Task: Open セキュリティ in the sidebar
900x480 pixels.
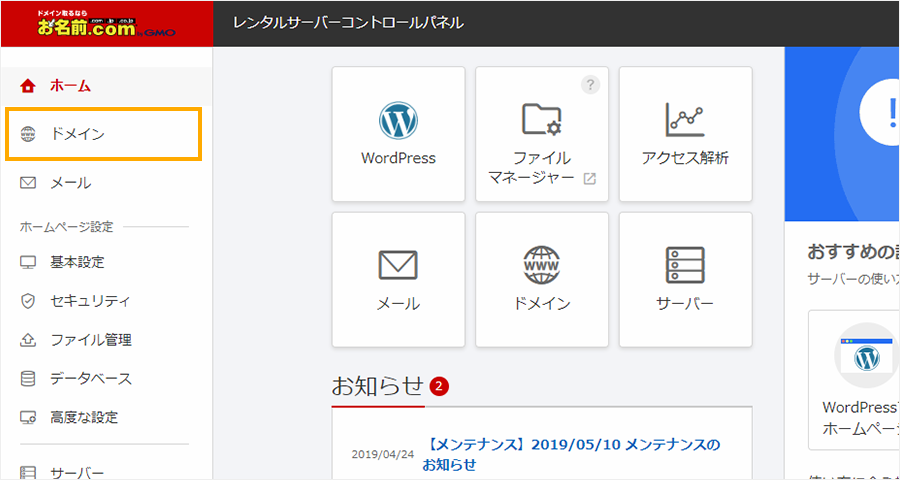Action: click(106, 301)
